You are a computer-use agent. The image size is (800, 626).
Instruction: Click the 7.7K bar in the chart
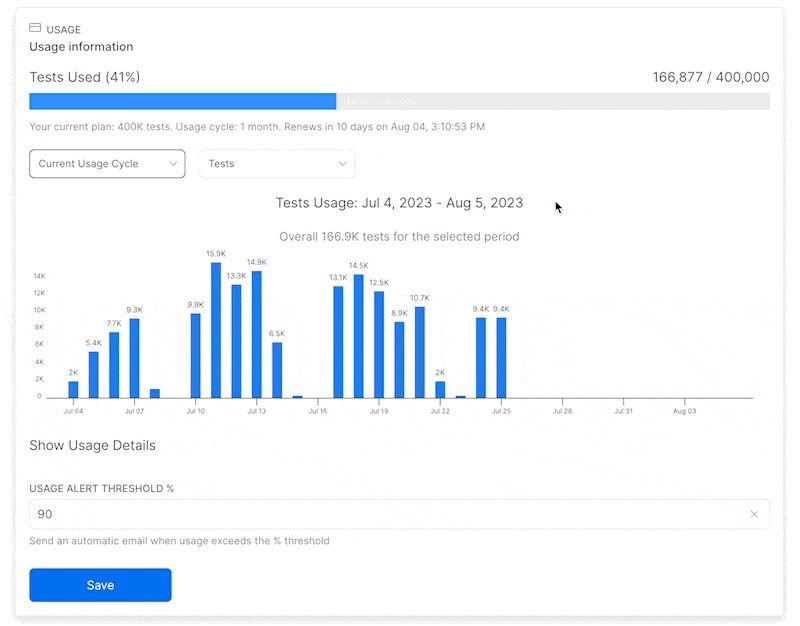(x=114, y=365)
